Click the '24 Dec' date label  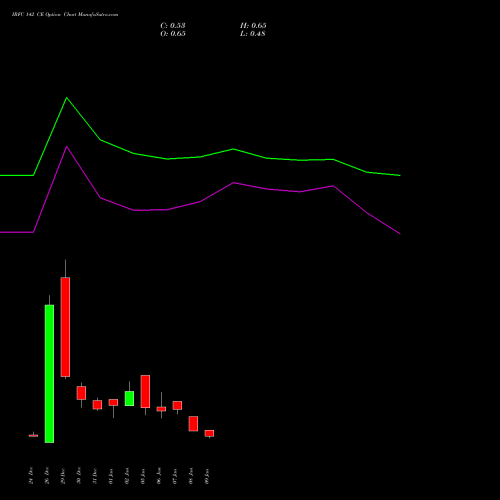coord(31,476)
